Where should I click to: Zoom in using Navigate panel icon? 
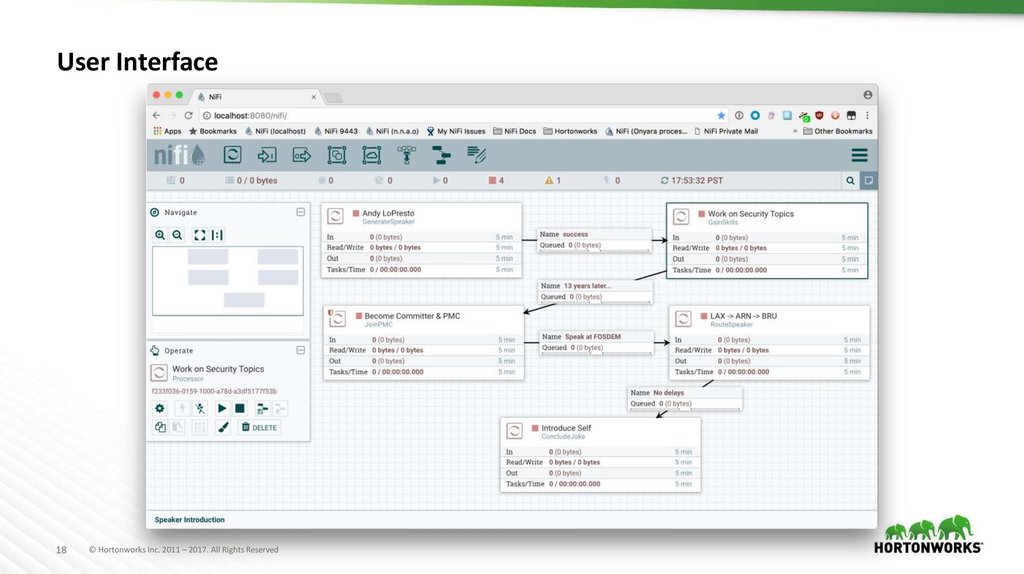(160, 235)
